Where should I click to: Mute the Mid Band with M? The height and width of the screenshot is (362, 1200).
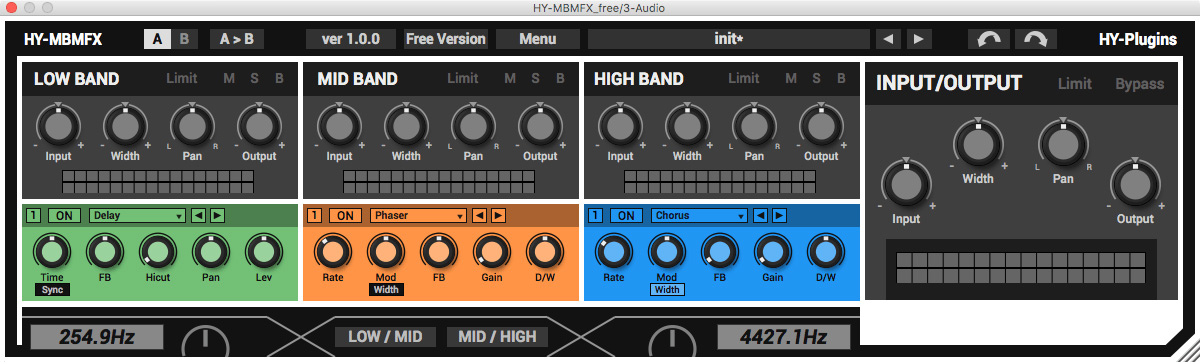coord(510,79)
